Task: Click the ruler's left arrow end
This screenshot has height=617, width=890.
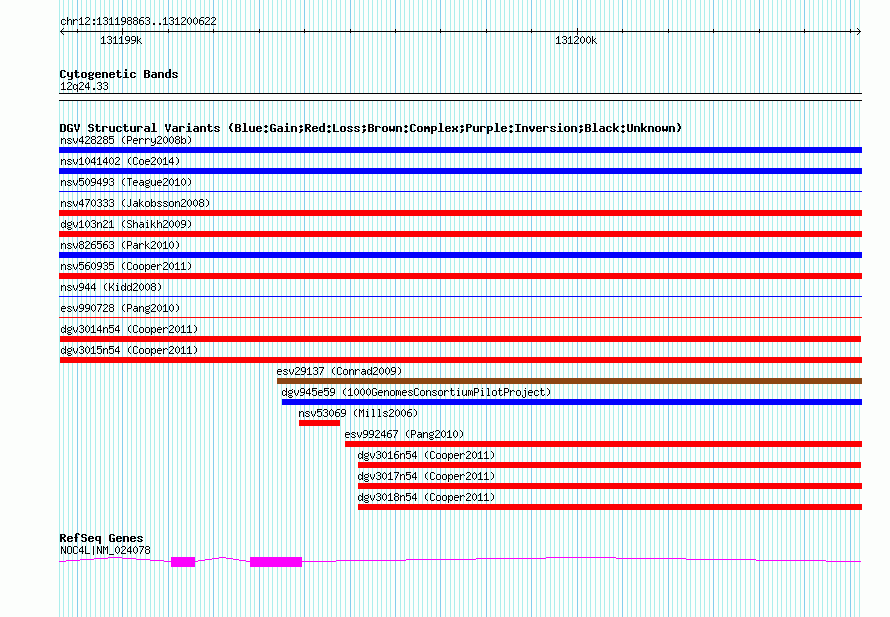Action: coord(62,32)
